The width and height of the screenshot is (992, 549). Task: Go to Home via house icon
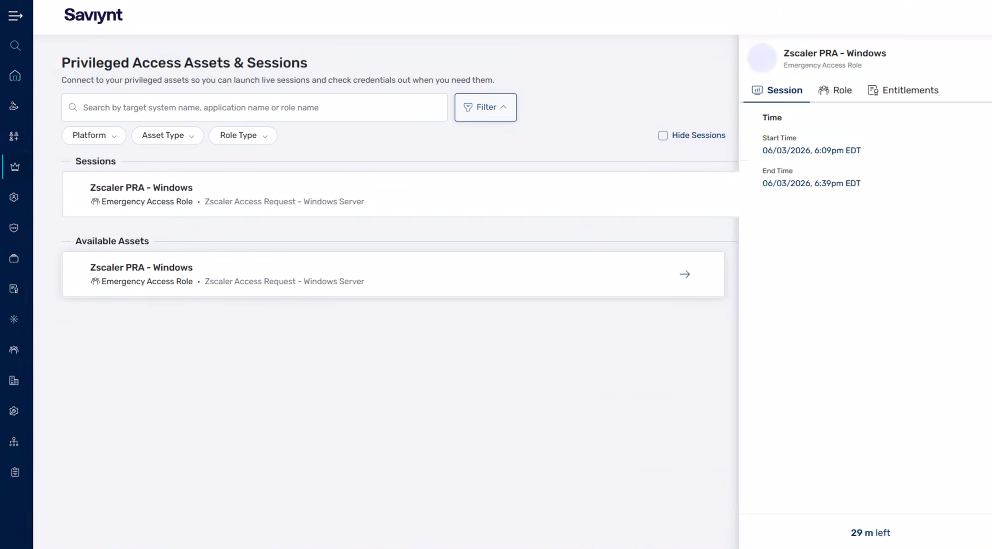(x=15, y=76)
